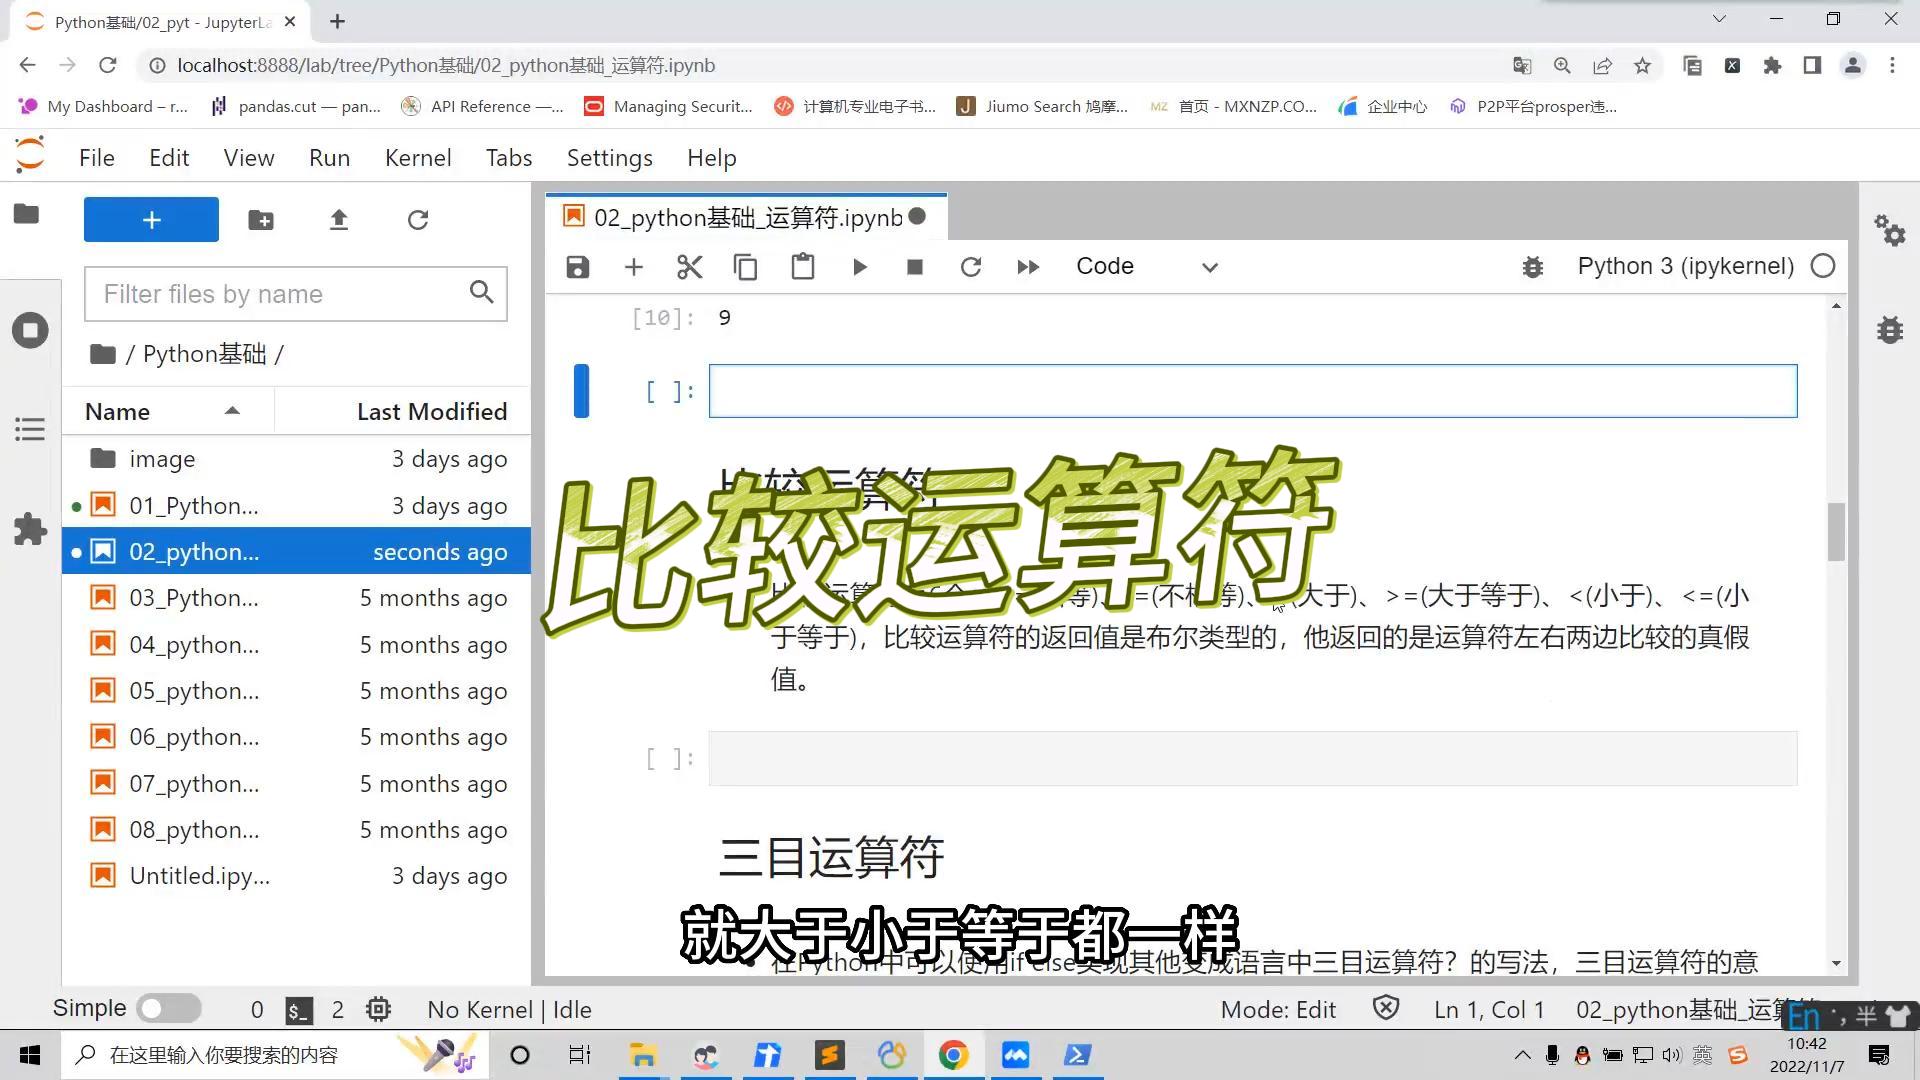The height and width of the screenshot is (1080, 1920).
Task: Switch input language via the En indicator
Action: 1806,1016
